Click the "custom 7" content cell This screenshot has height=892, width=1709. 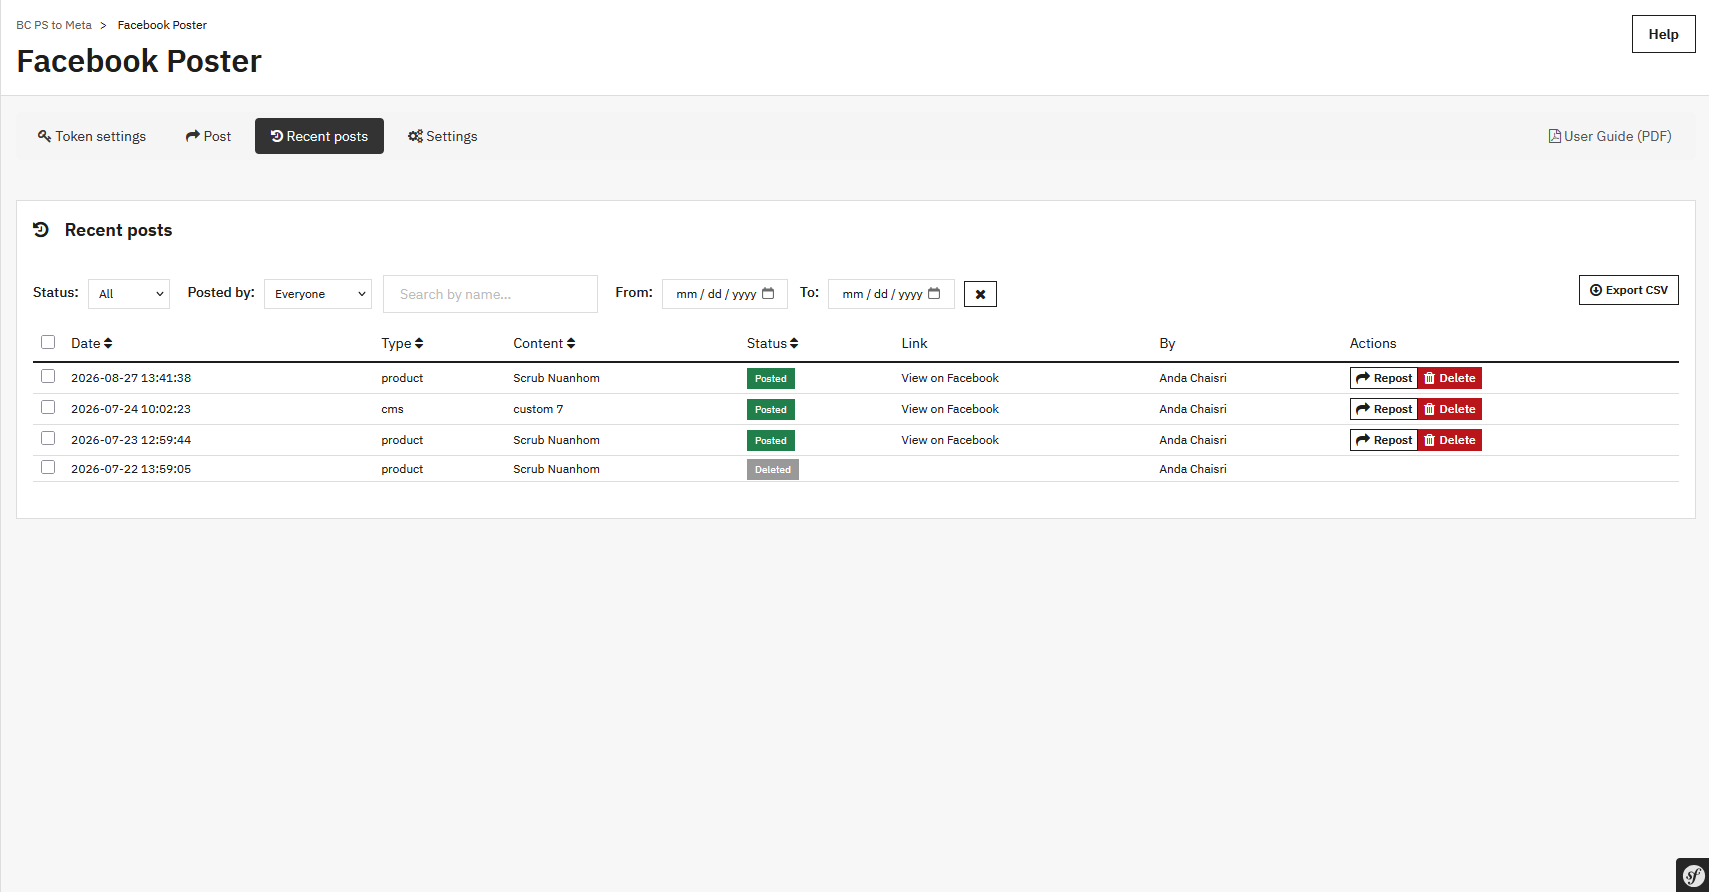[538, 409]
